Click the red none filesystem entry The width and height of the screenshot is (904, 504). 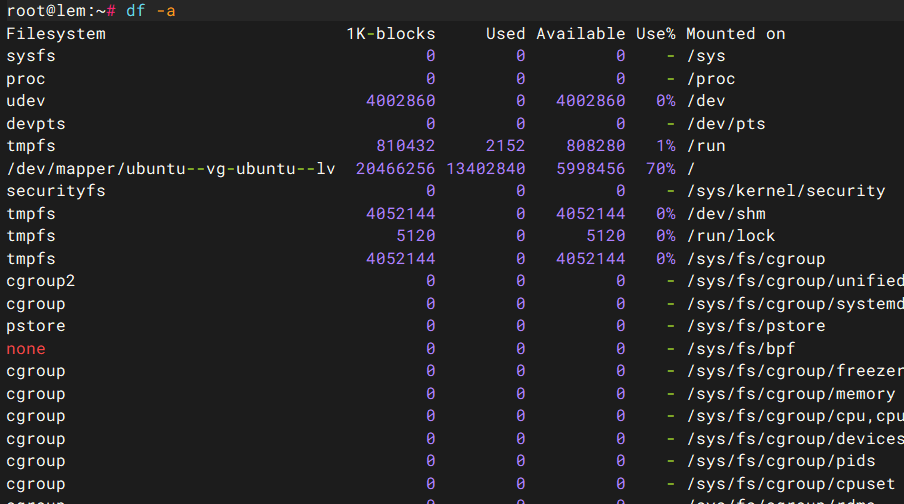click(x=26, y=349)
